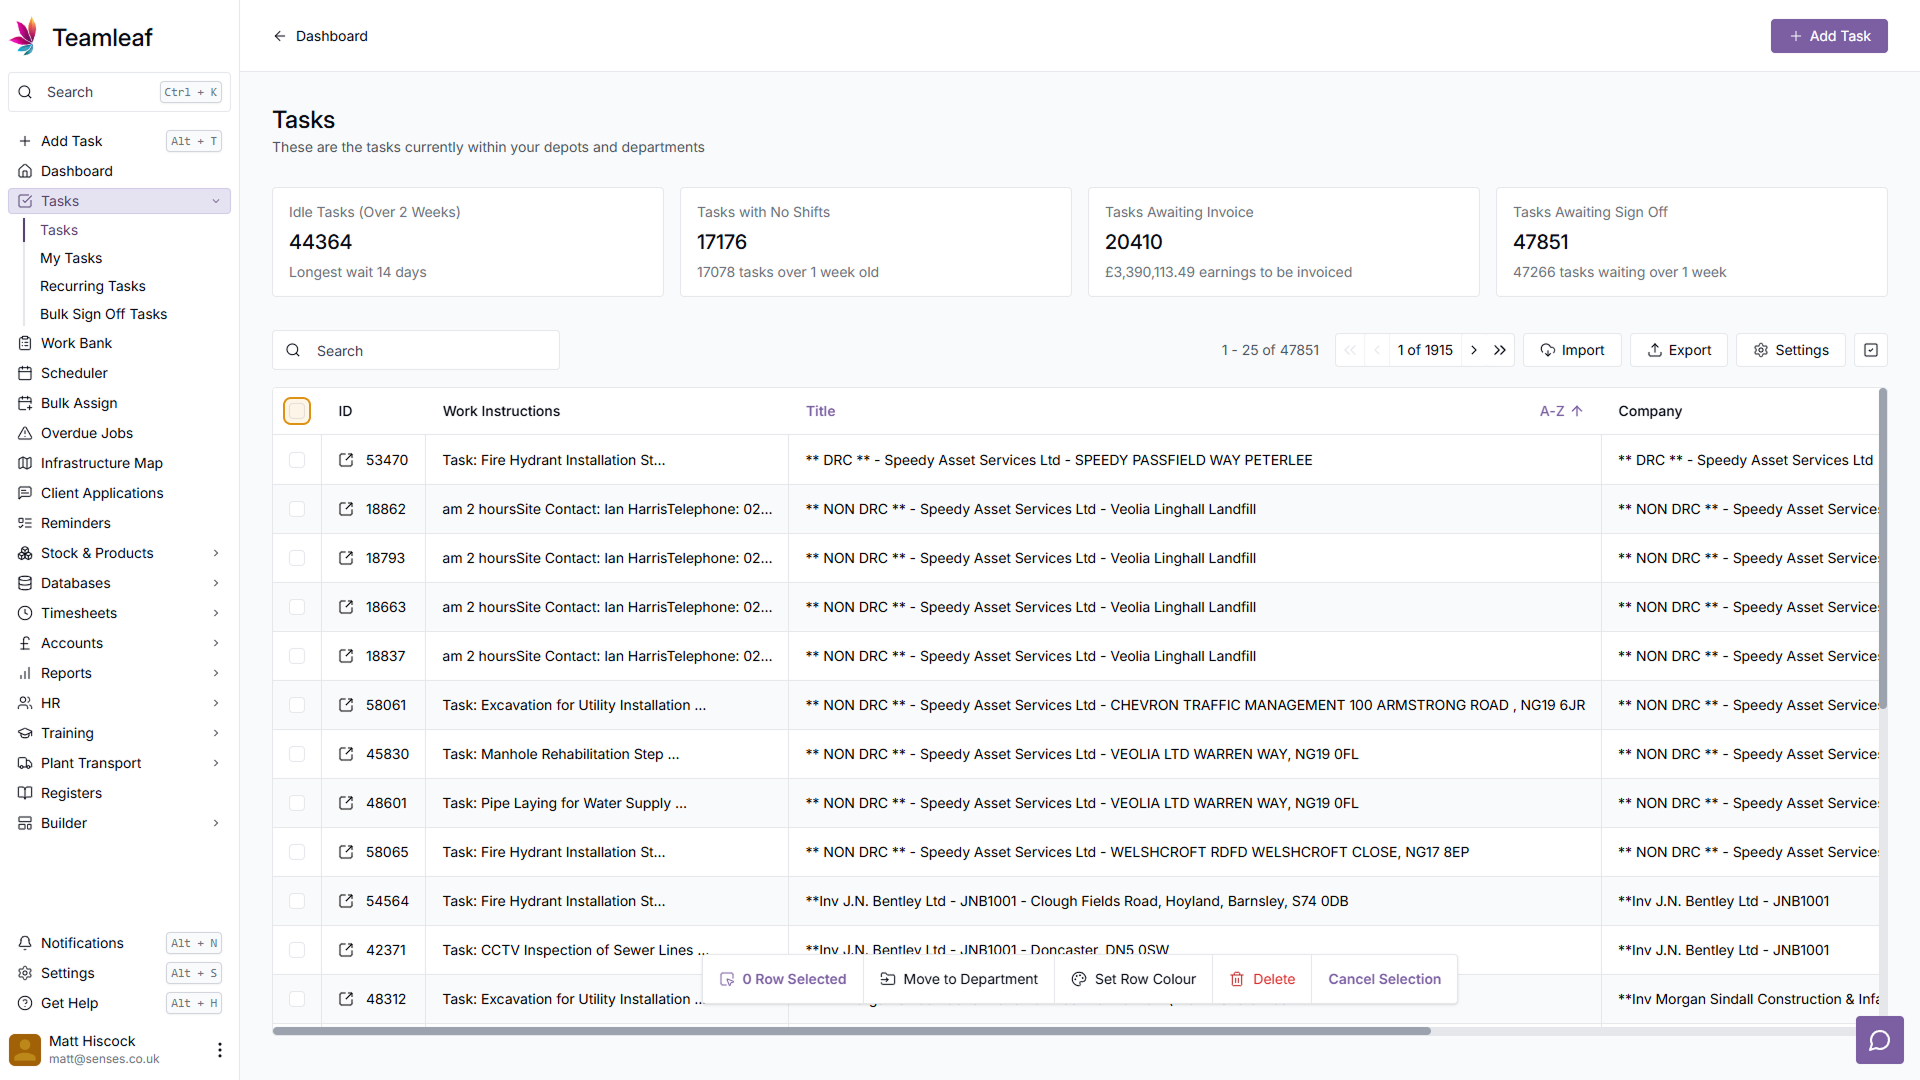Open task 45830 via its link icon
Viewport: 1920px width, 1080px height.
tap(346, 754)
